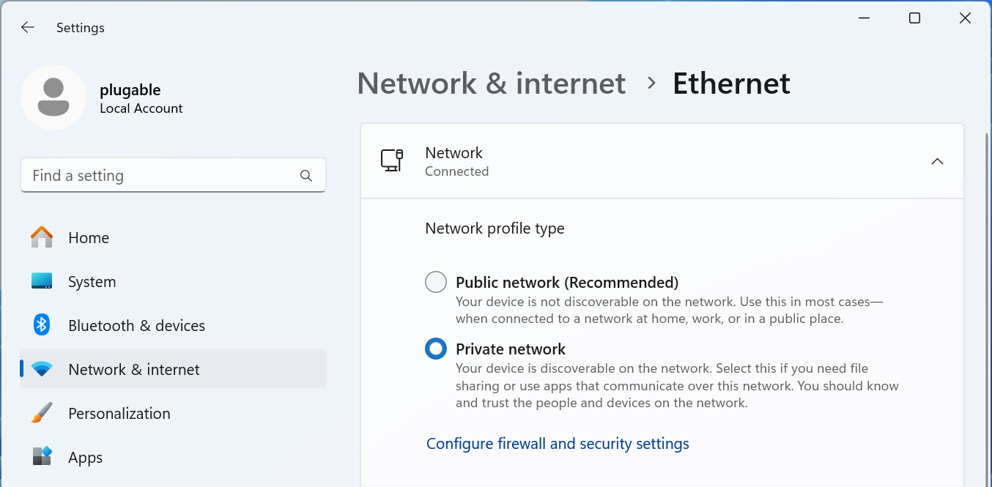Viewport: 992px width, 487px height.
Task: Open Network & internet breadcrumb
Action: tap(491, 83)
